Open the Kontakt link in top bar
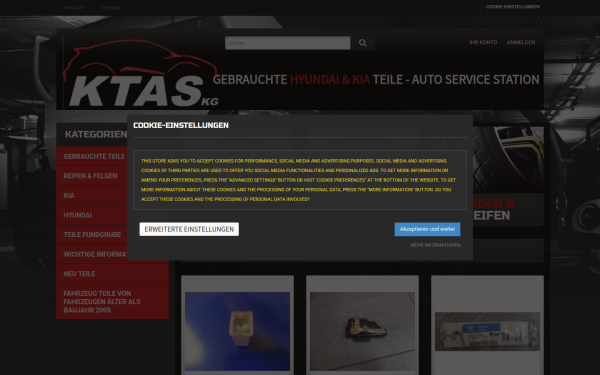The width and height of the screenshot is (600, 375). pos(75,8)
